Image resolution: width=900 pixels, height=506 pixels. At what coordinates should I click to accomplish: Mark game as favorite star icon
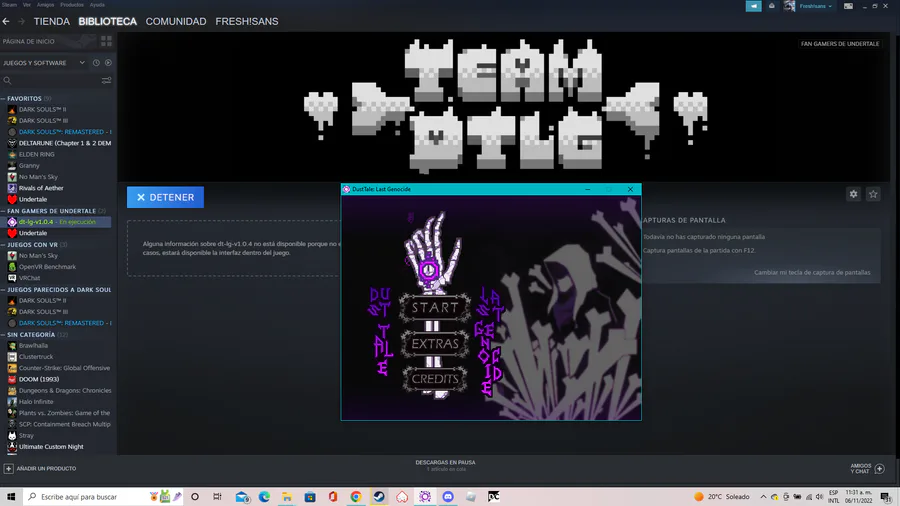pyautogui.click(x=873, y=194)
